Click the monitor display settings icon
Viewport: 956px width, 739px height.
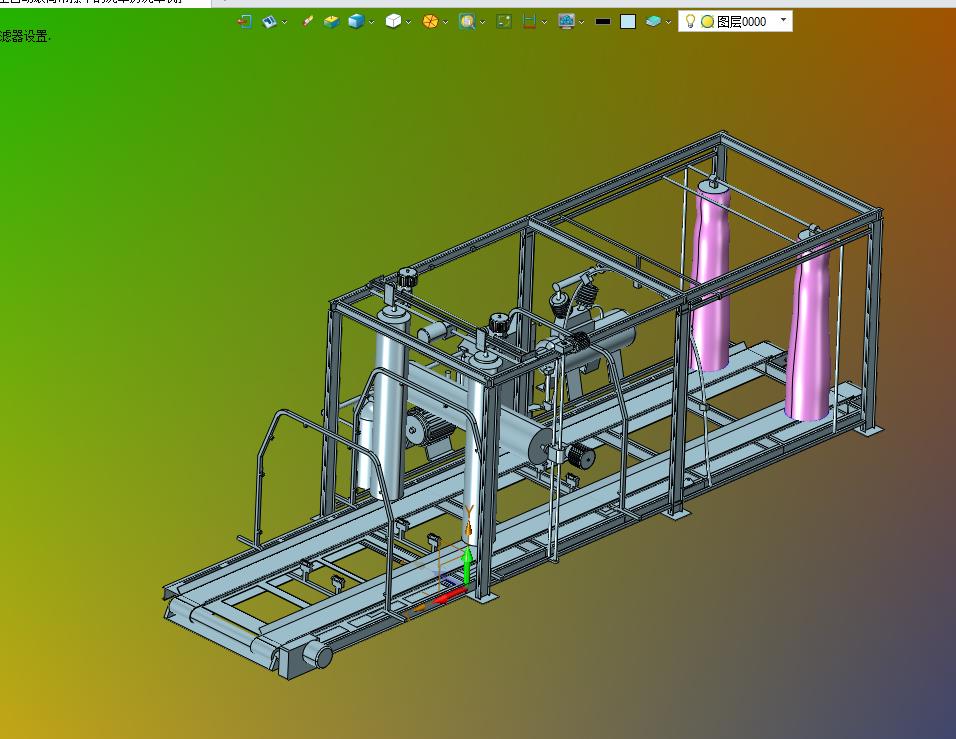point(566,21)
